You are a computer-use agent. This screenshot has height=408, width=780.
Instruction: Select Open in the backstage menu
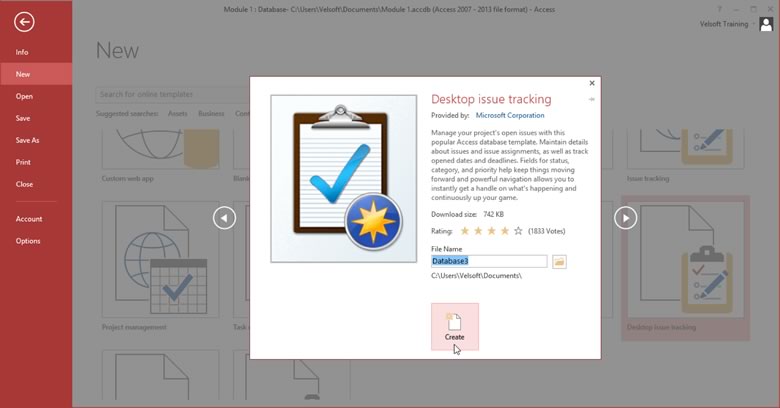point(24,96)
